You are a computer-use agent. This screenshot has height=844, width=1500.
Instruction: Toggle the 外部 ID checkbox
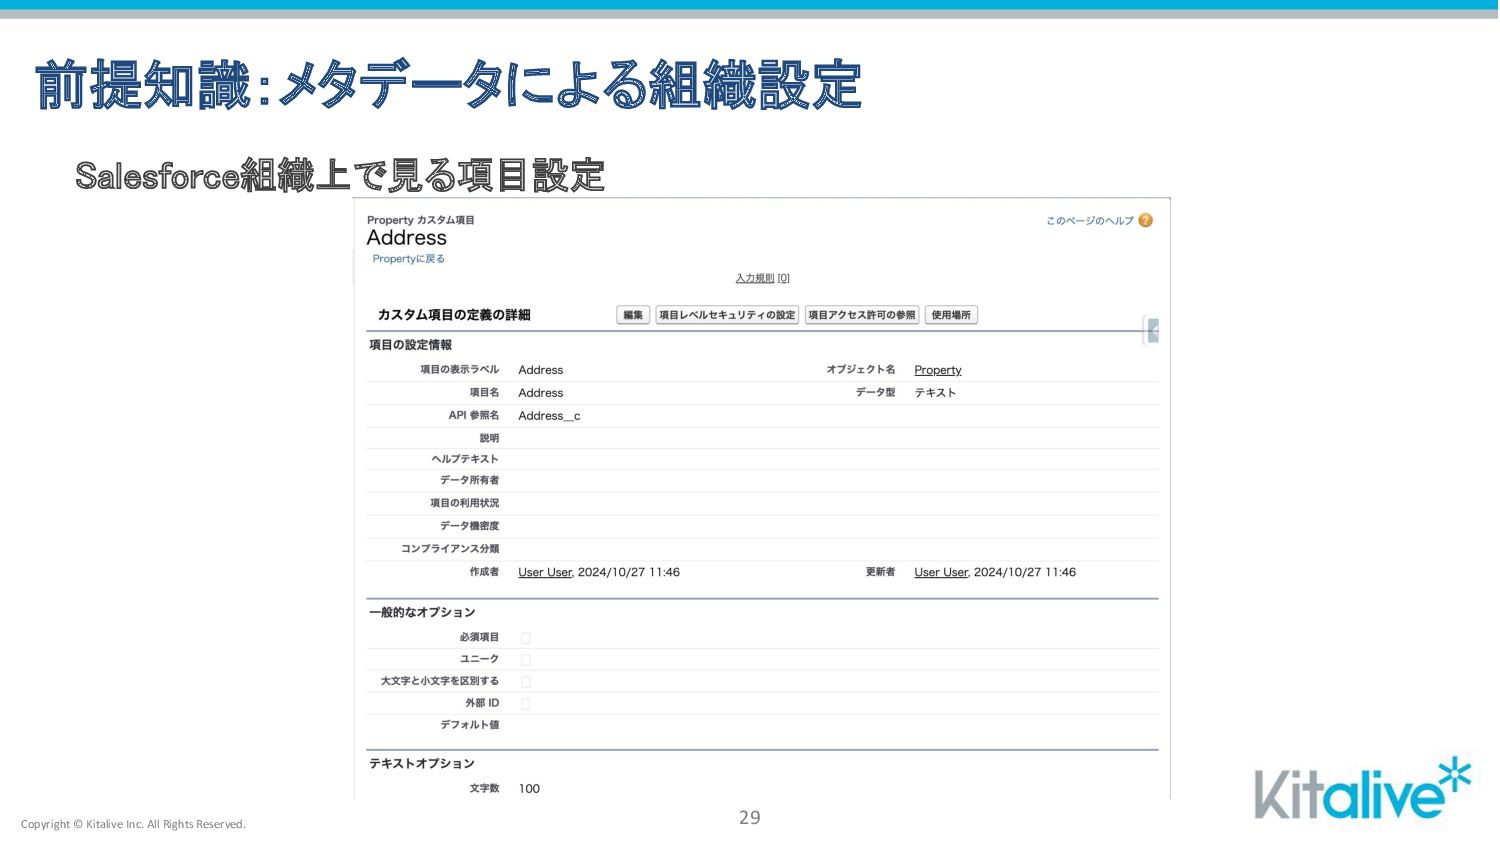pyautogui.click(x=525, y=704)
